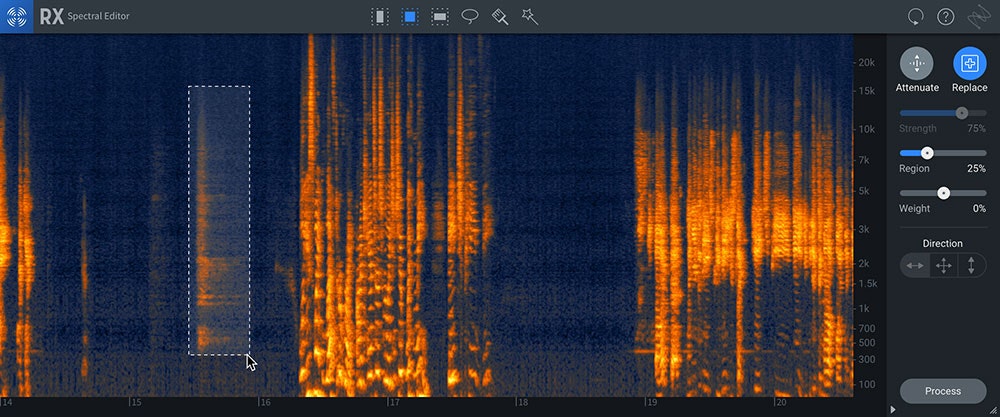
Task: Select the Time-Frequency selection tool
Action: [x=410, y=17]
